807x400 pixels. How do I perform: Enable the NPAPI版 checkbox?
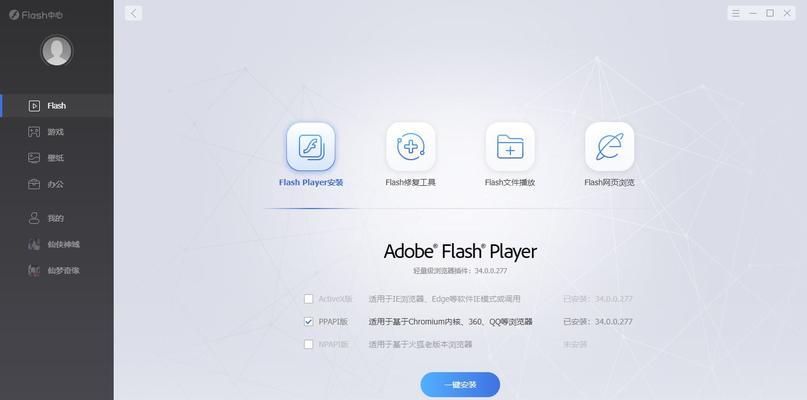point(308,344)
